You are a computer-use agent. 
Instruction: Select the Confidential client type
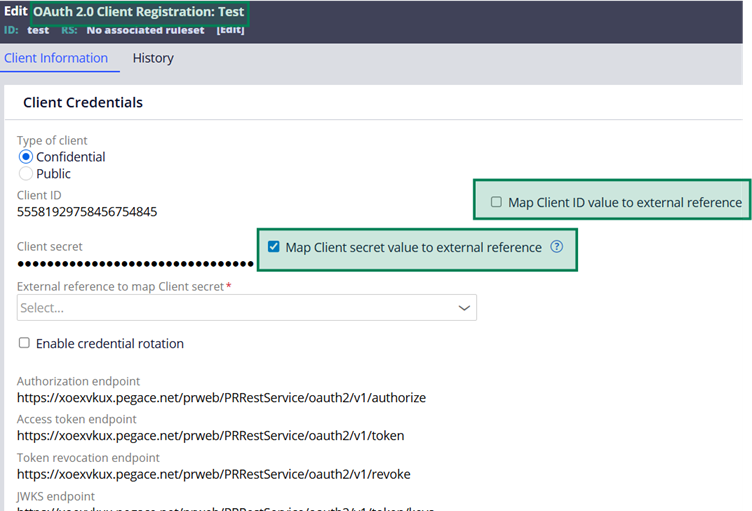coord(26,157)
